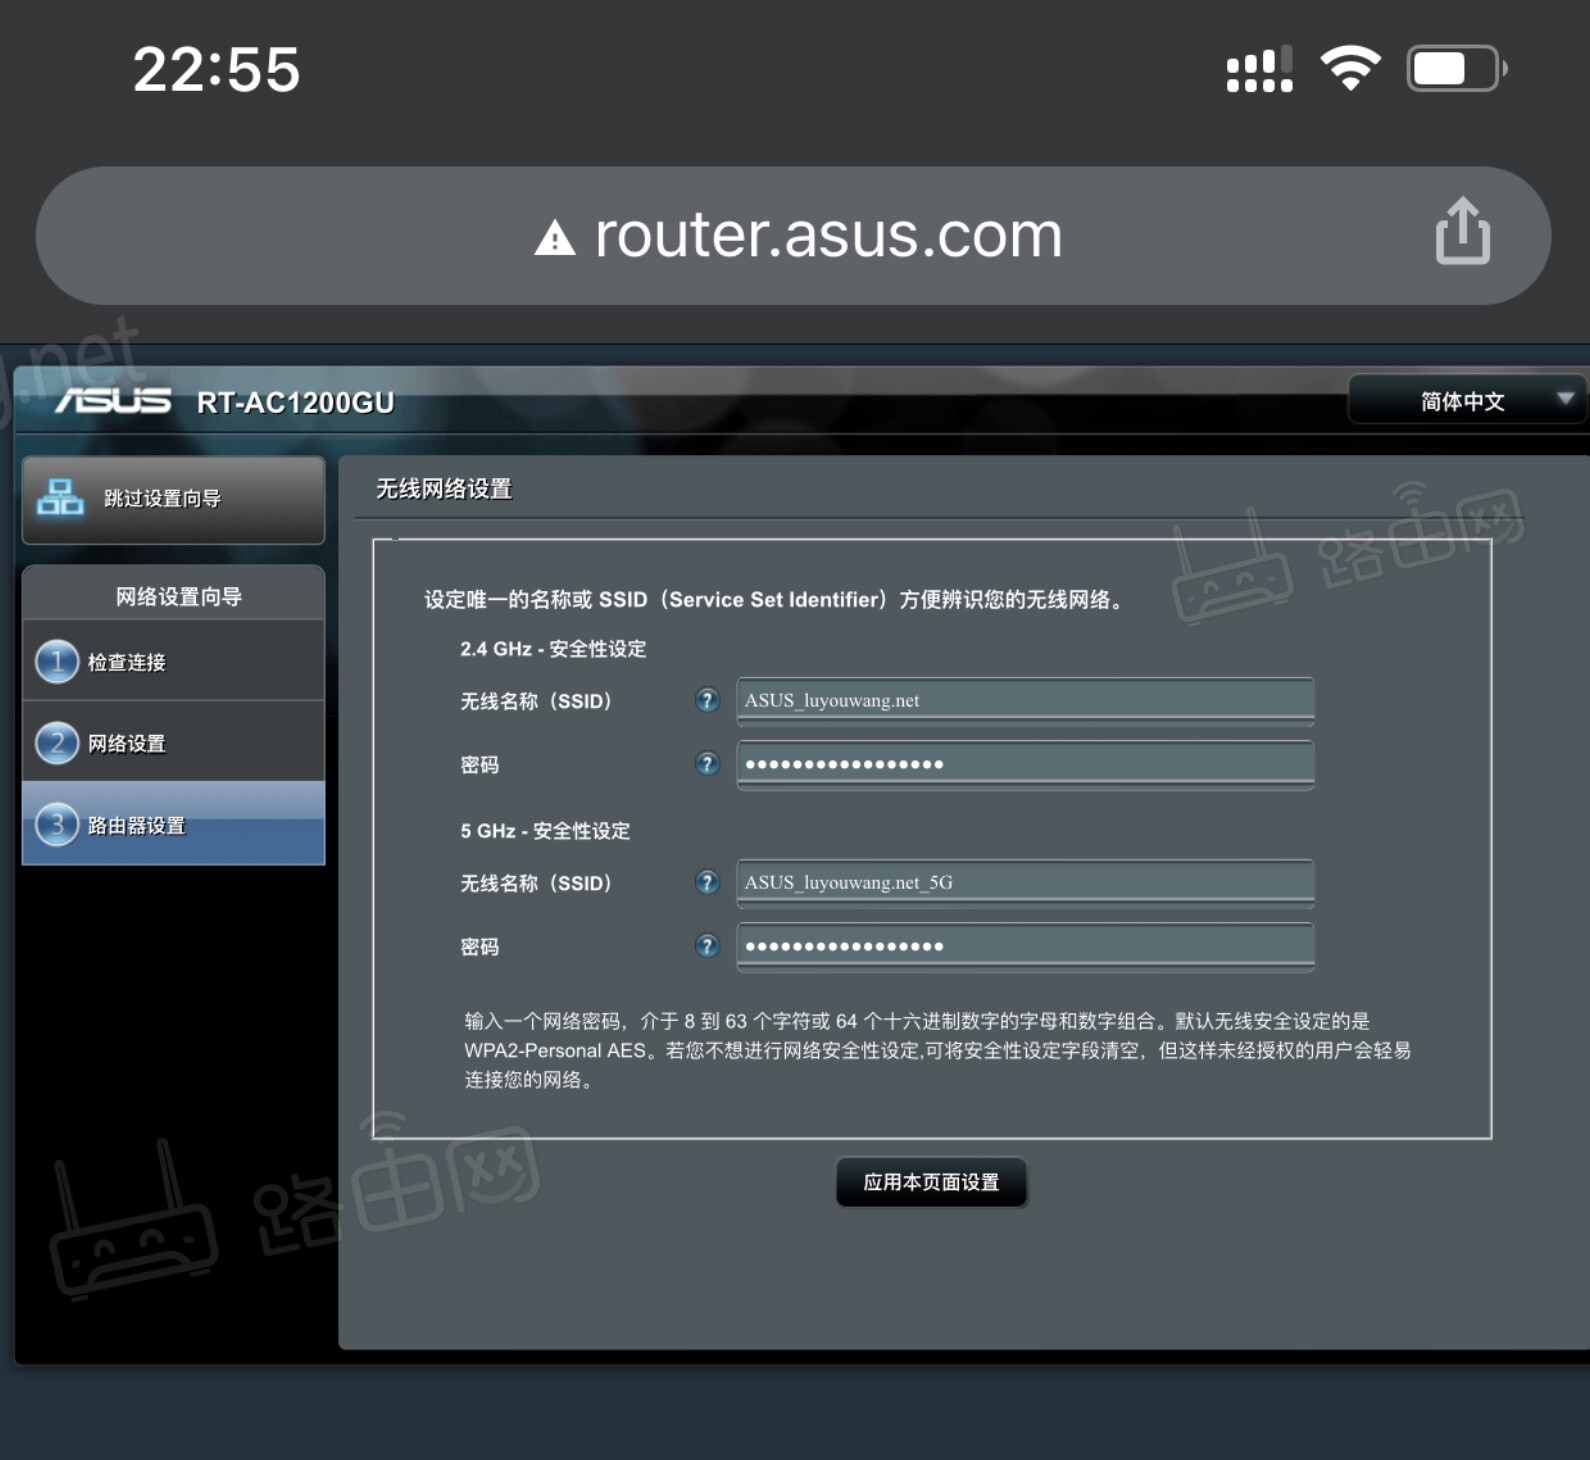Tap the not-secure warning triangle icon

555,239
